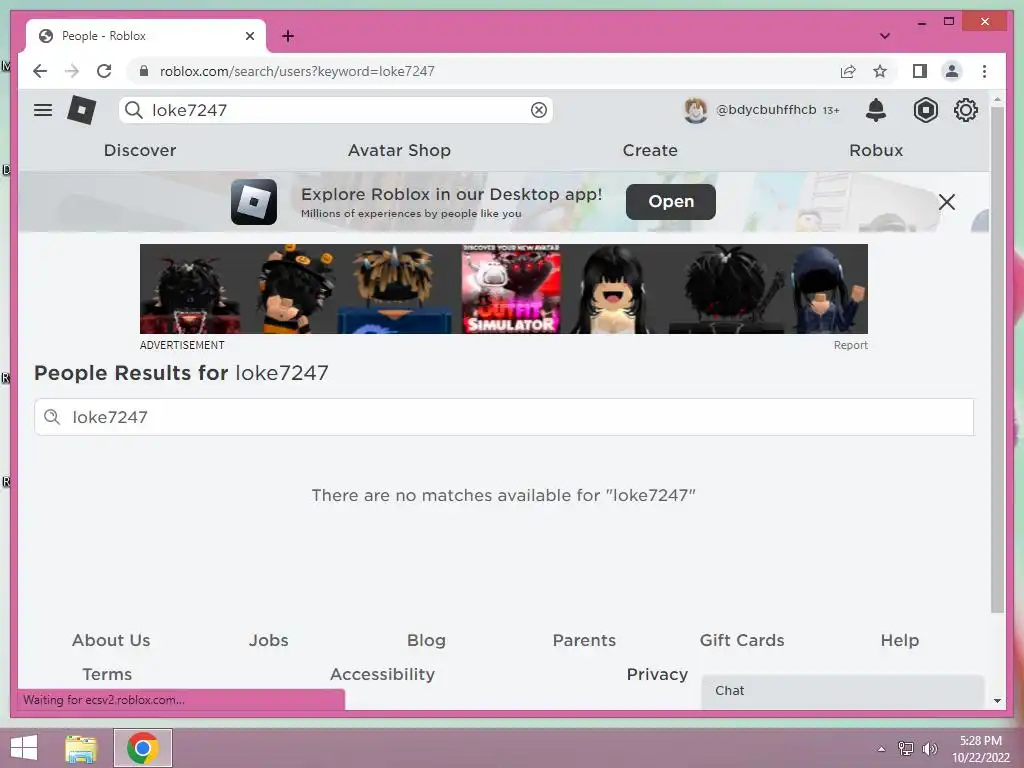The height and width of the screenshot is (768, 1024).
Task: Click the Outfit Simulator advertisement banner
Action: (x=504, y=289)
